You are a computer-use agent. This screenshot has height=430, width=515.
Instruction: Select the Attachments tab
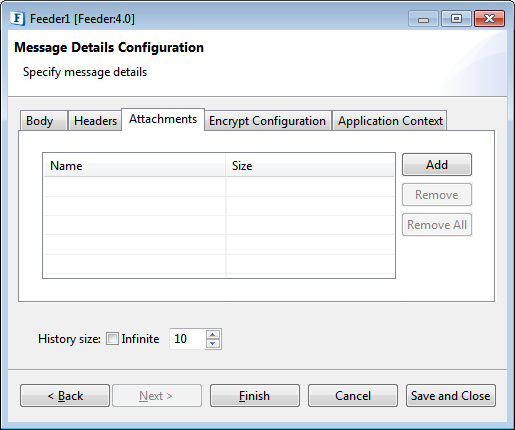click(163, 119)
